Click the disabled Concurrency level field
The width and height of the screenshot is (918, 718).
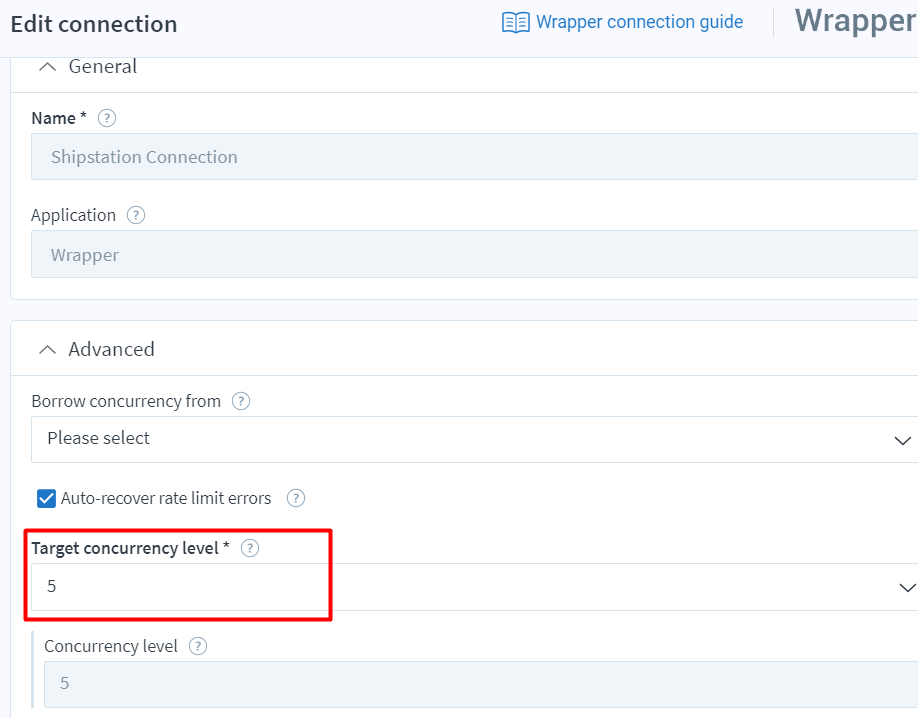481,684
